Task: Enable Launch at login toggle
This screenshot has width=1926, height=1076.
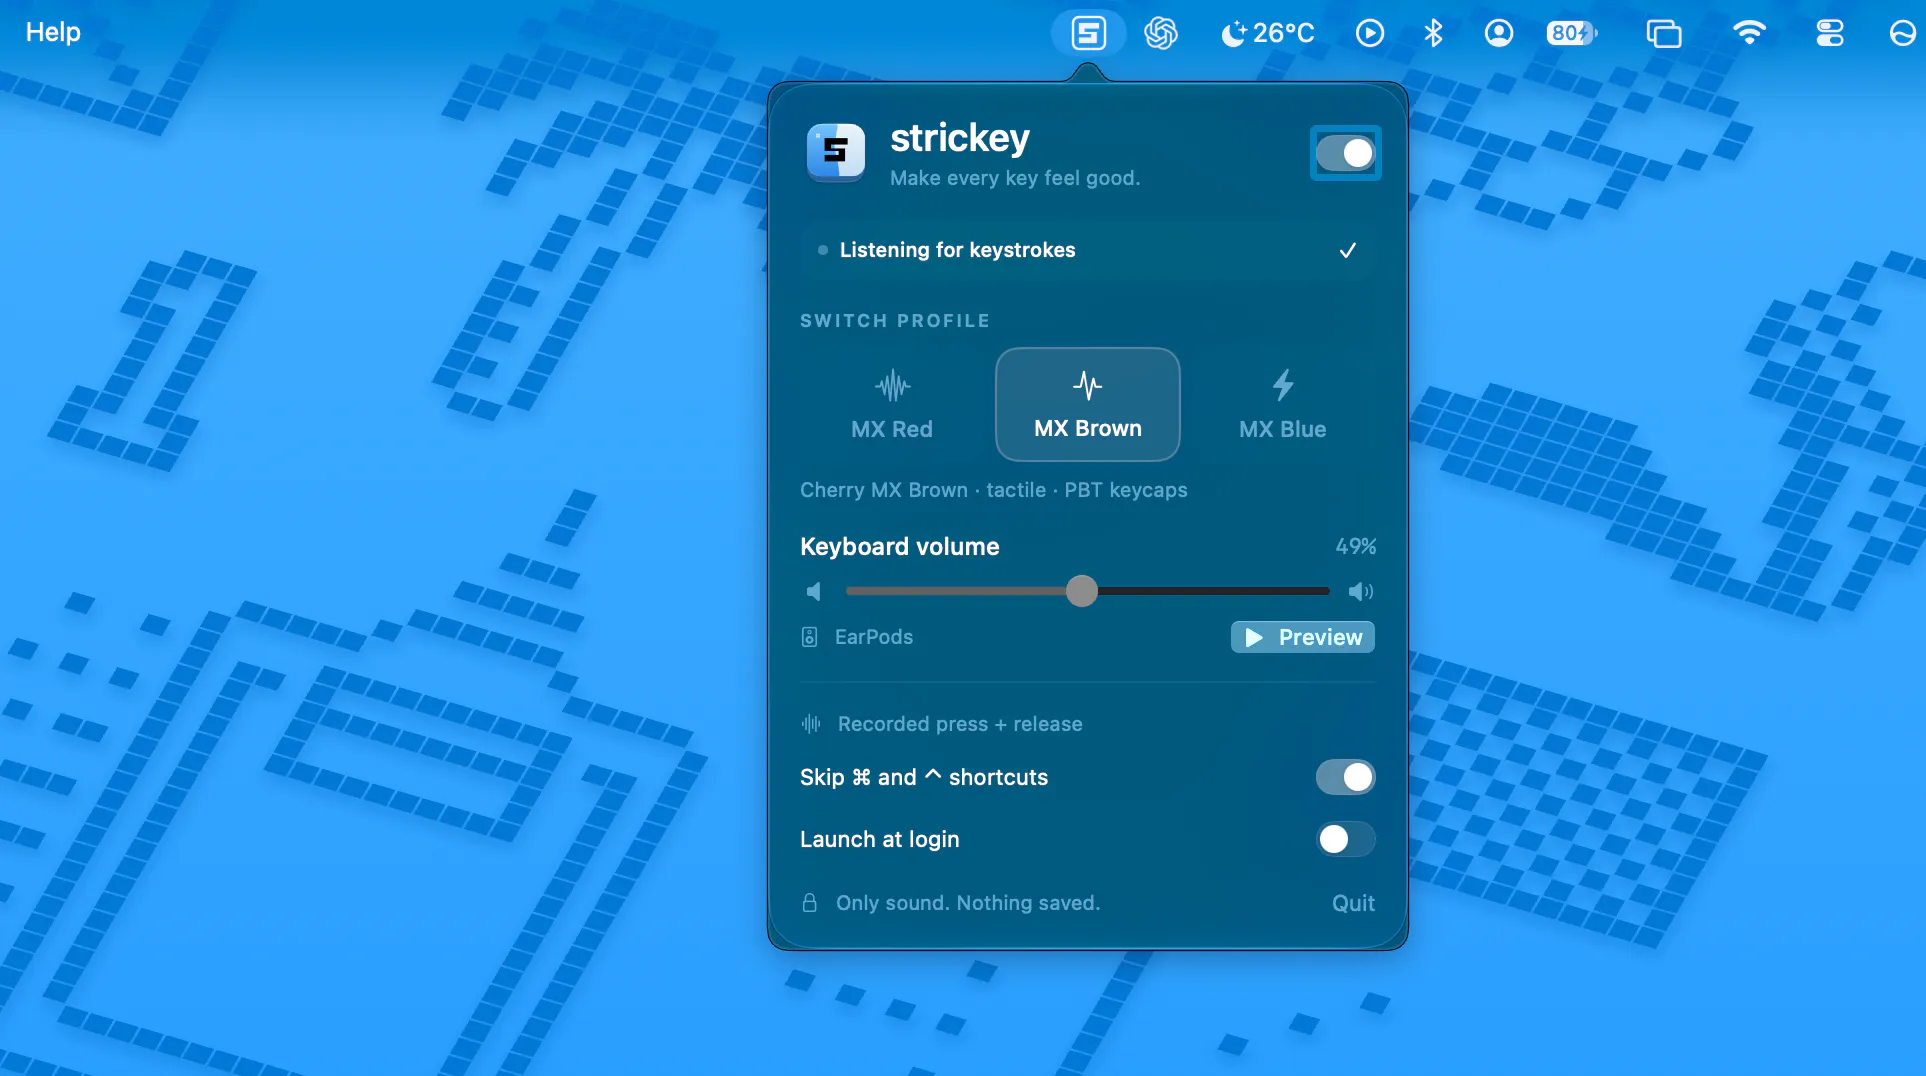Action: point(1345,839)
